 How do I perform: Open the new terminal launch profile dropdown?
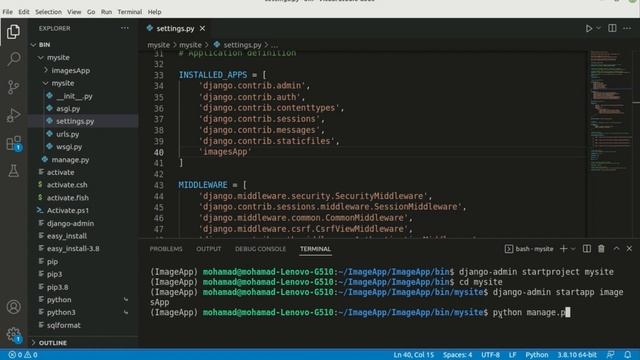point(573,249)
